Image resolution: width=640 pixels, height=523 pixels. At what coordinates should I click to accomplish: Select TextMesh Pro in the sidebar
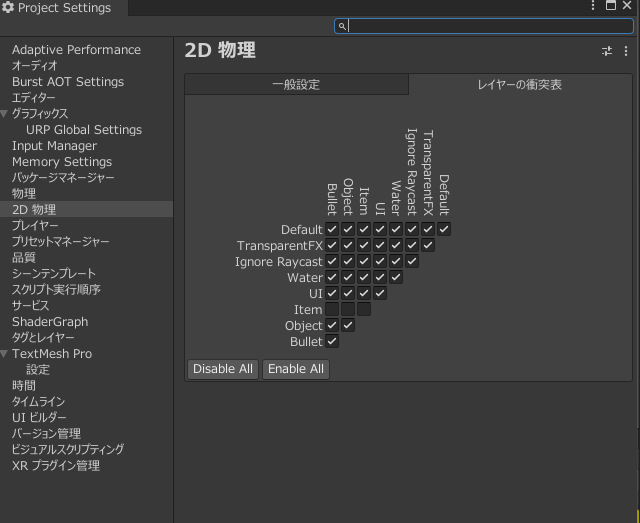pos(52,354)
